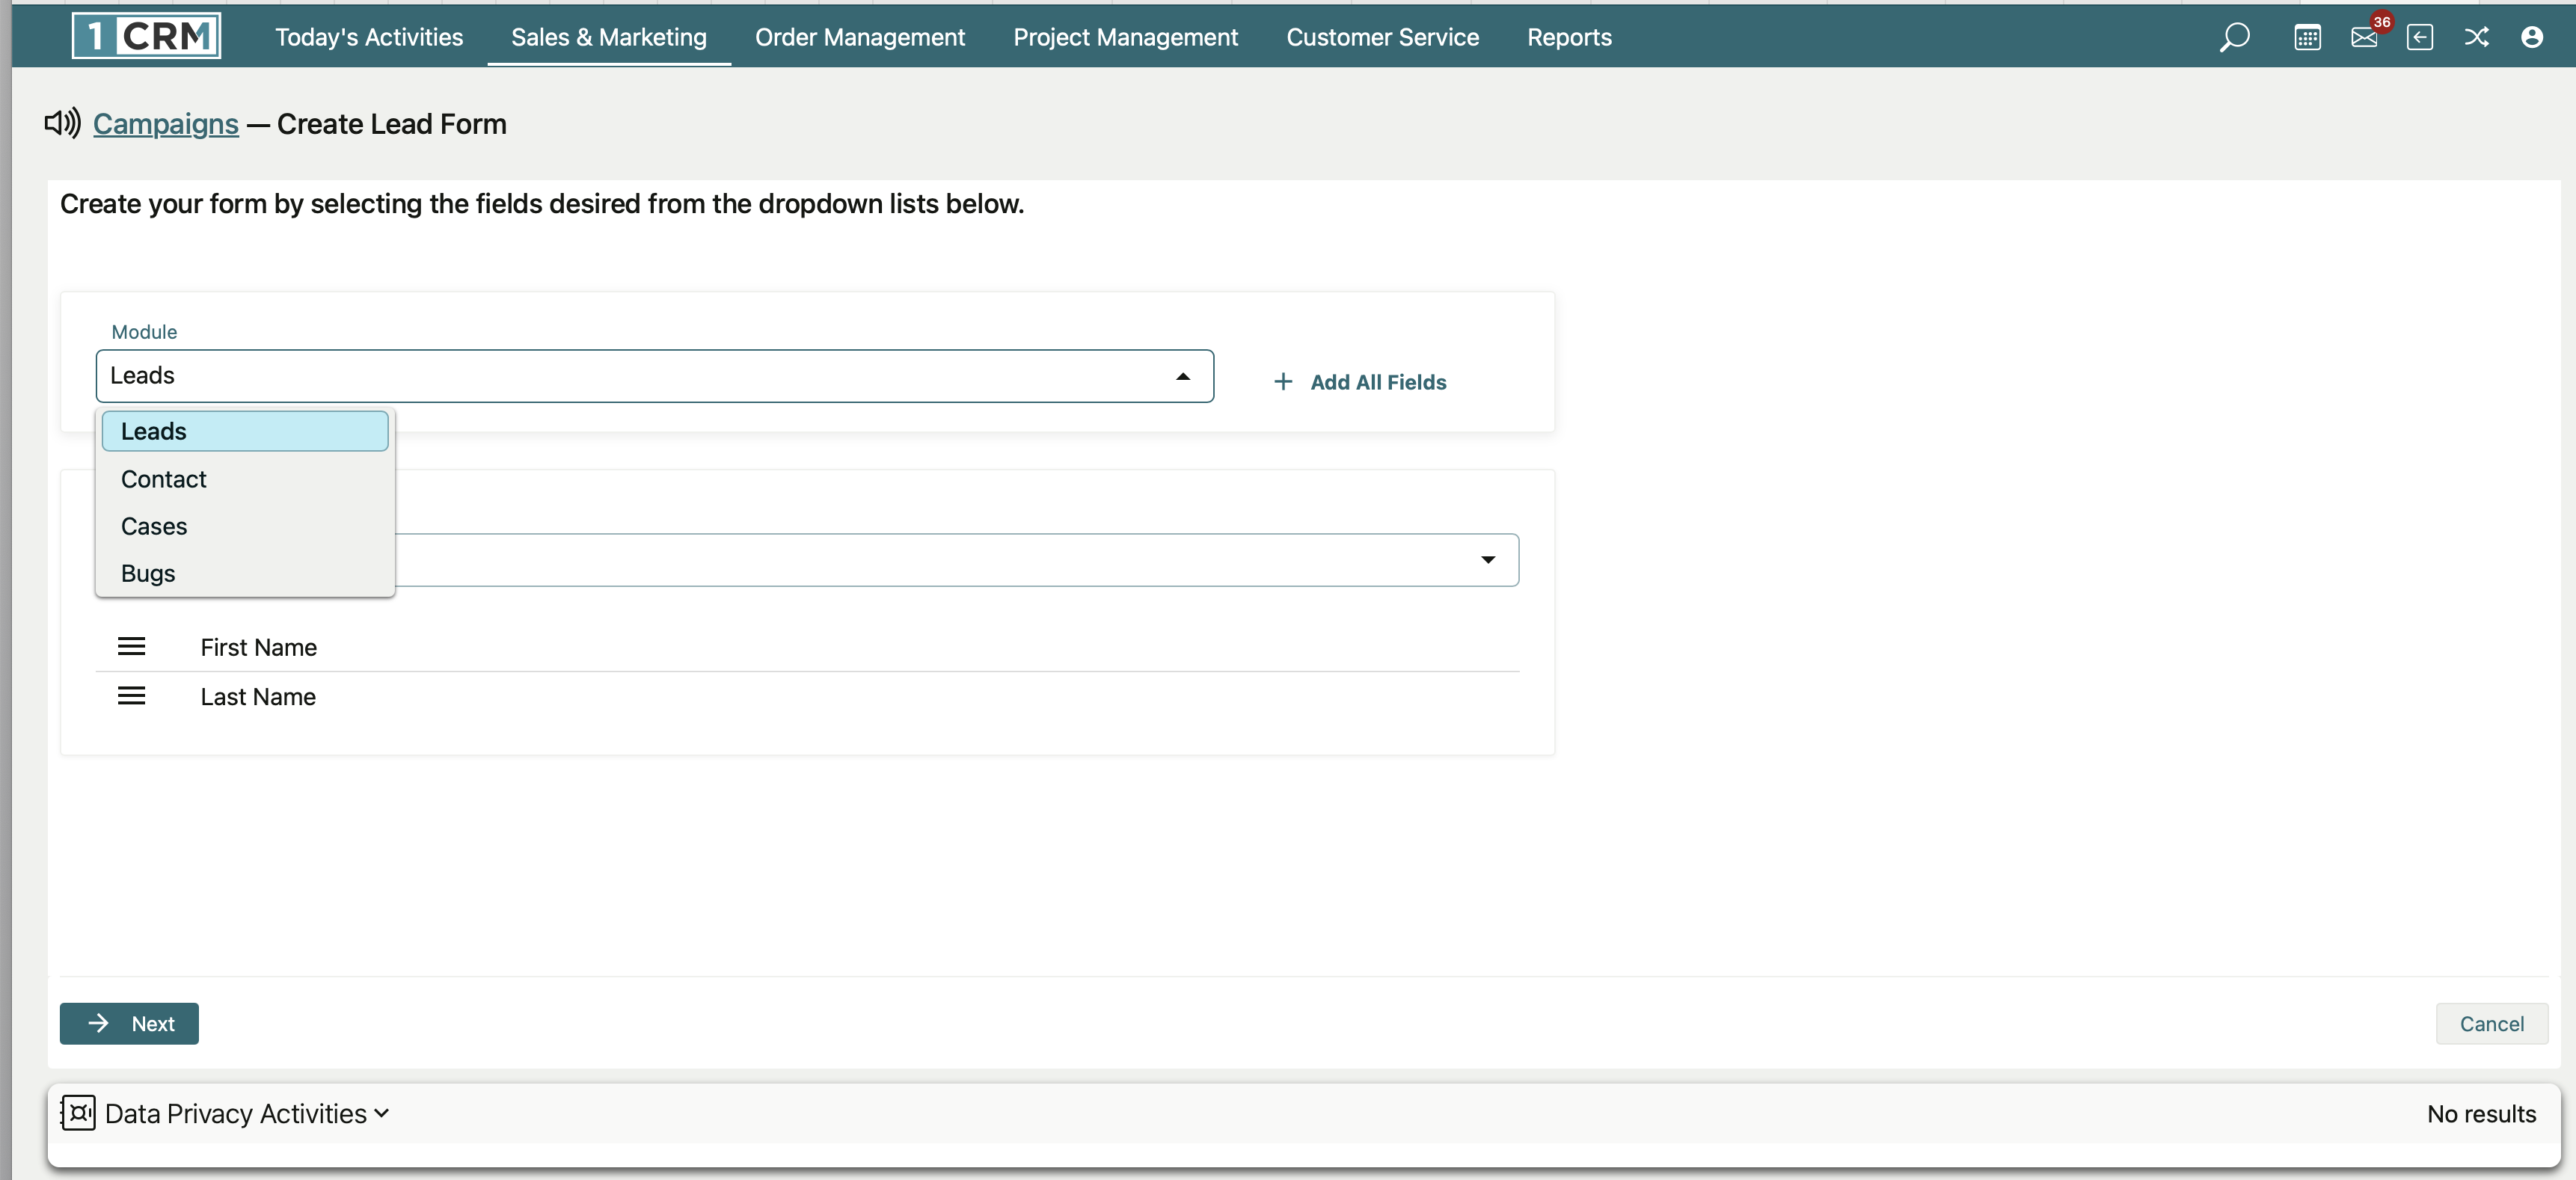The width and height of the screenshot is (2576, 1180).
Task: Click the First Name field row
Action: point(807,647)
